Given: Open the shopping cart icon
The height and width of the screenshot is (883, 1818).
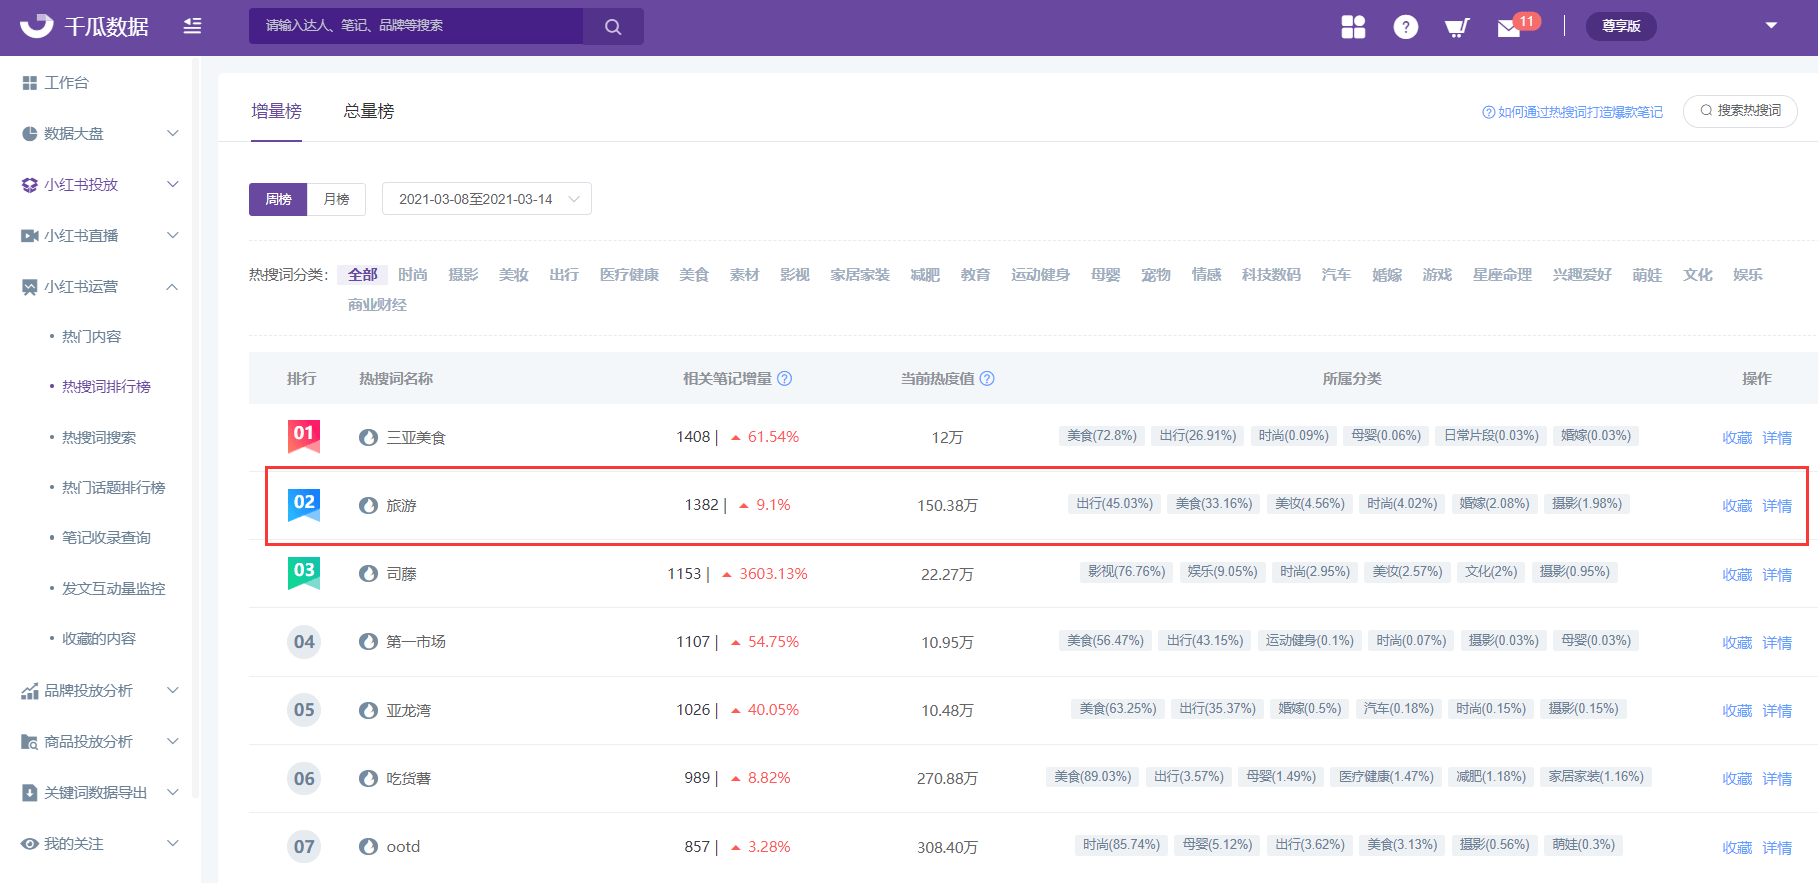Looking at the screenshot, I should pos(1457,27).
